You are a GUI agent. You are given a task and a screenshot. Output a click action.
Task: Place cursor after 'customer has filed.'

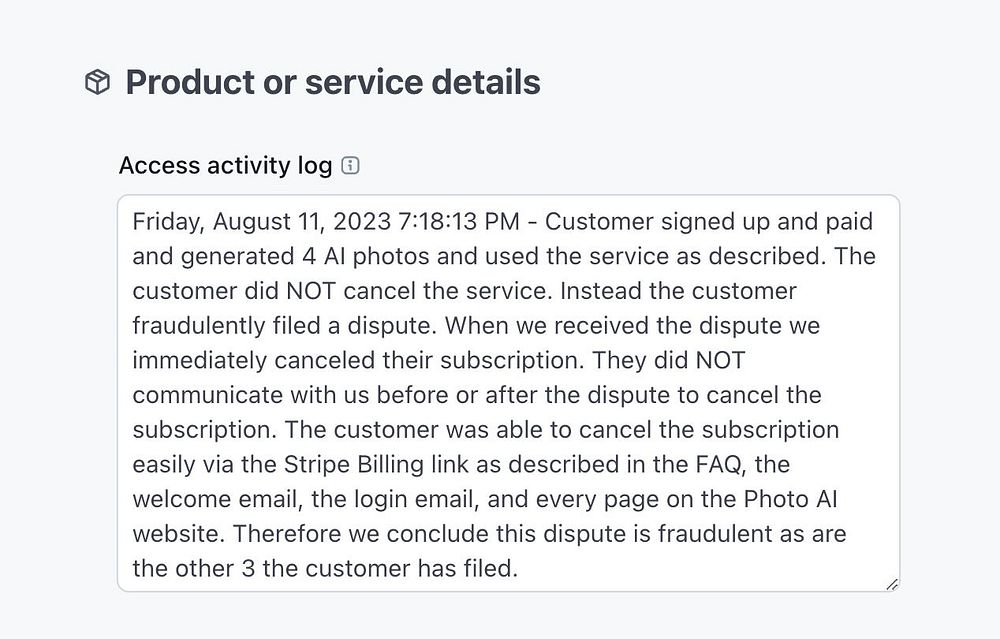tap(519, 569)
